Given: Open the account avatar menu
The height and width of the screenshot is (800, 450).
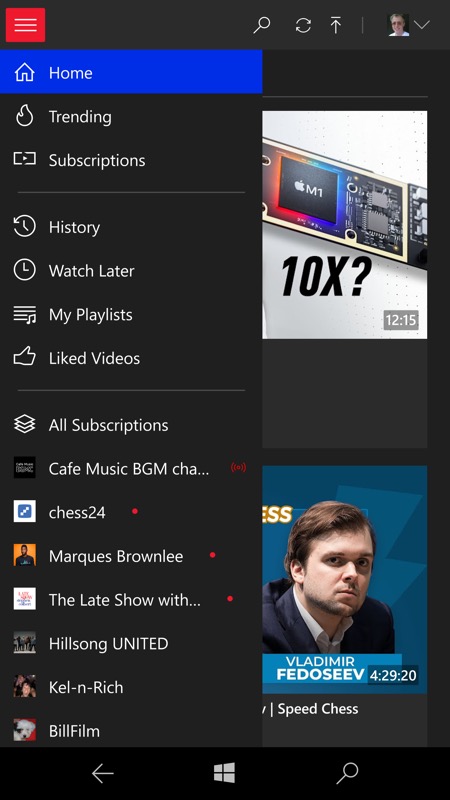Looking at the screenshot, I should tap(398, 24).
